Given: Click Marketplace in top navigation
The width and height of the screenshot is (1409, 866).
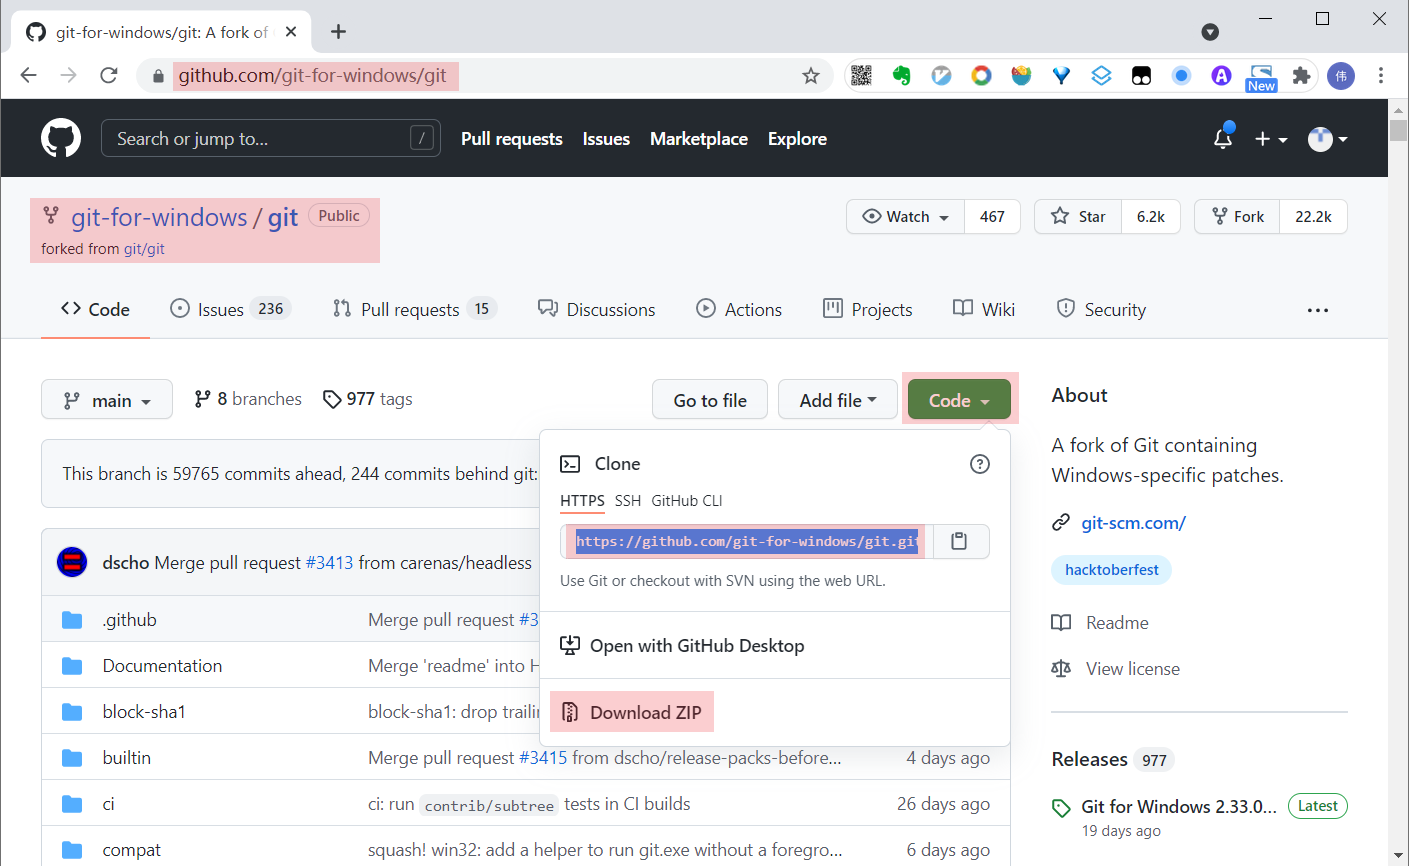Looking at the screenshot, I should 699,139.
